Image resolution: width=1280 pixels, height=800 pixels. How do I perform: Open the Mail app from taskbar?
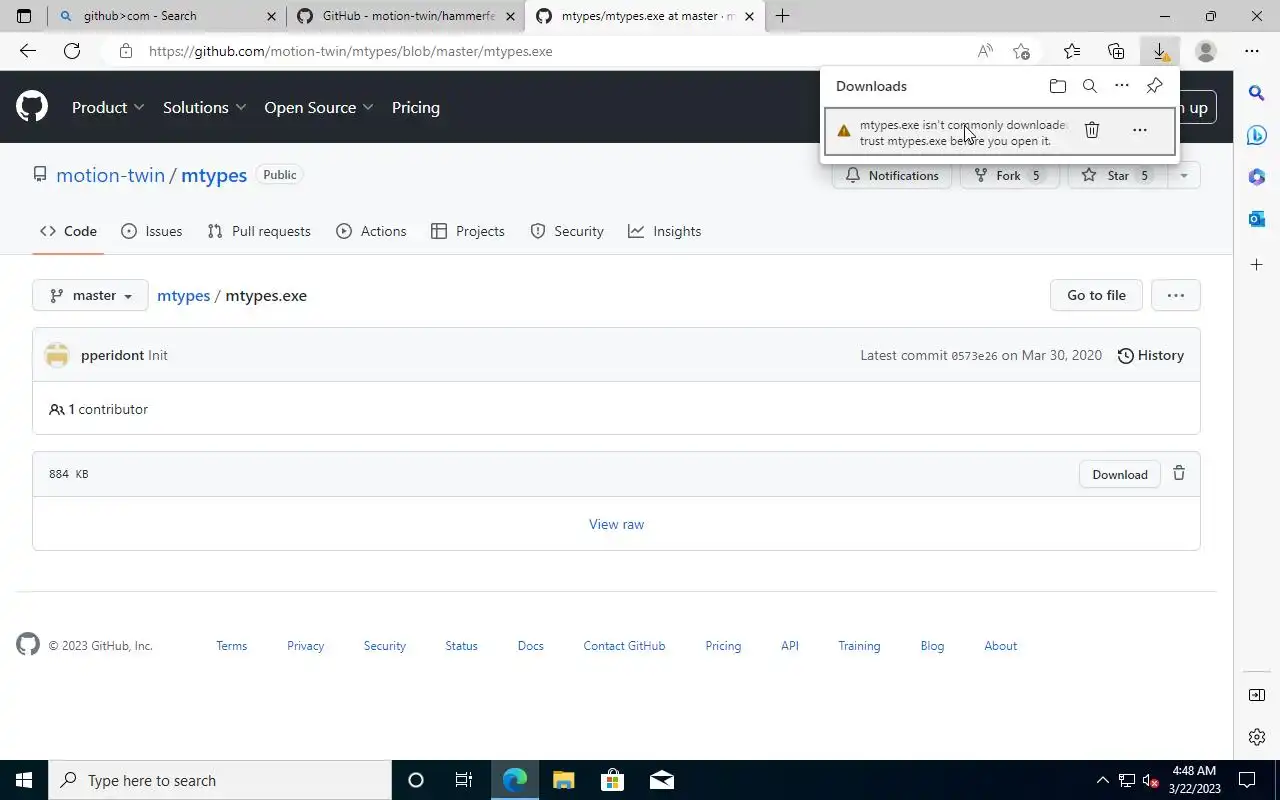tap(661, 780)
